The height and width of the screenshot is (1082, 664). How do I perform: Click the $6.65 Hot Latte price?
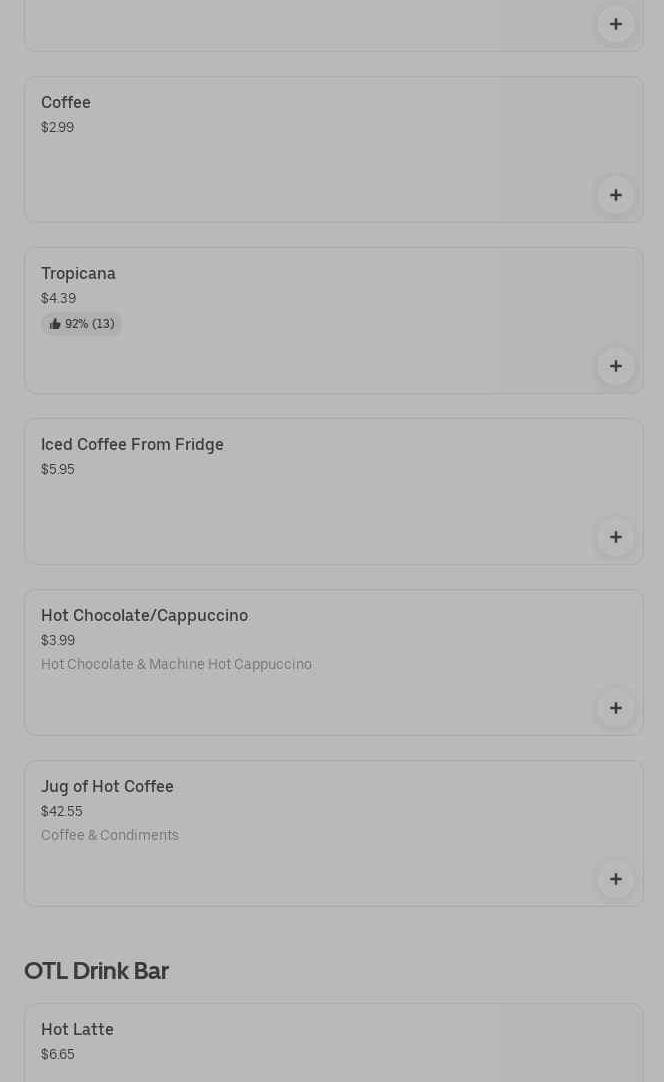(58, 1054)
